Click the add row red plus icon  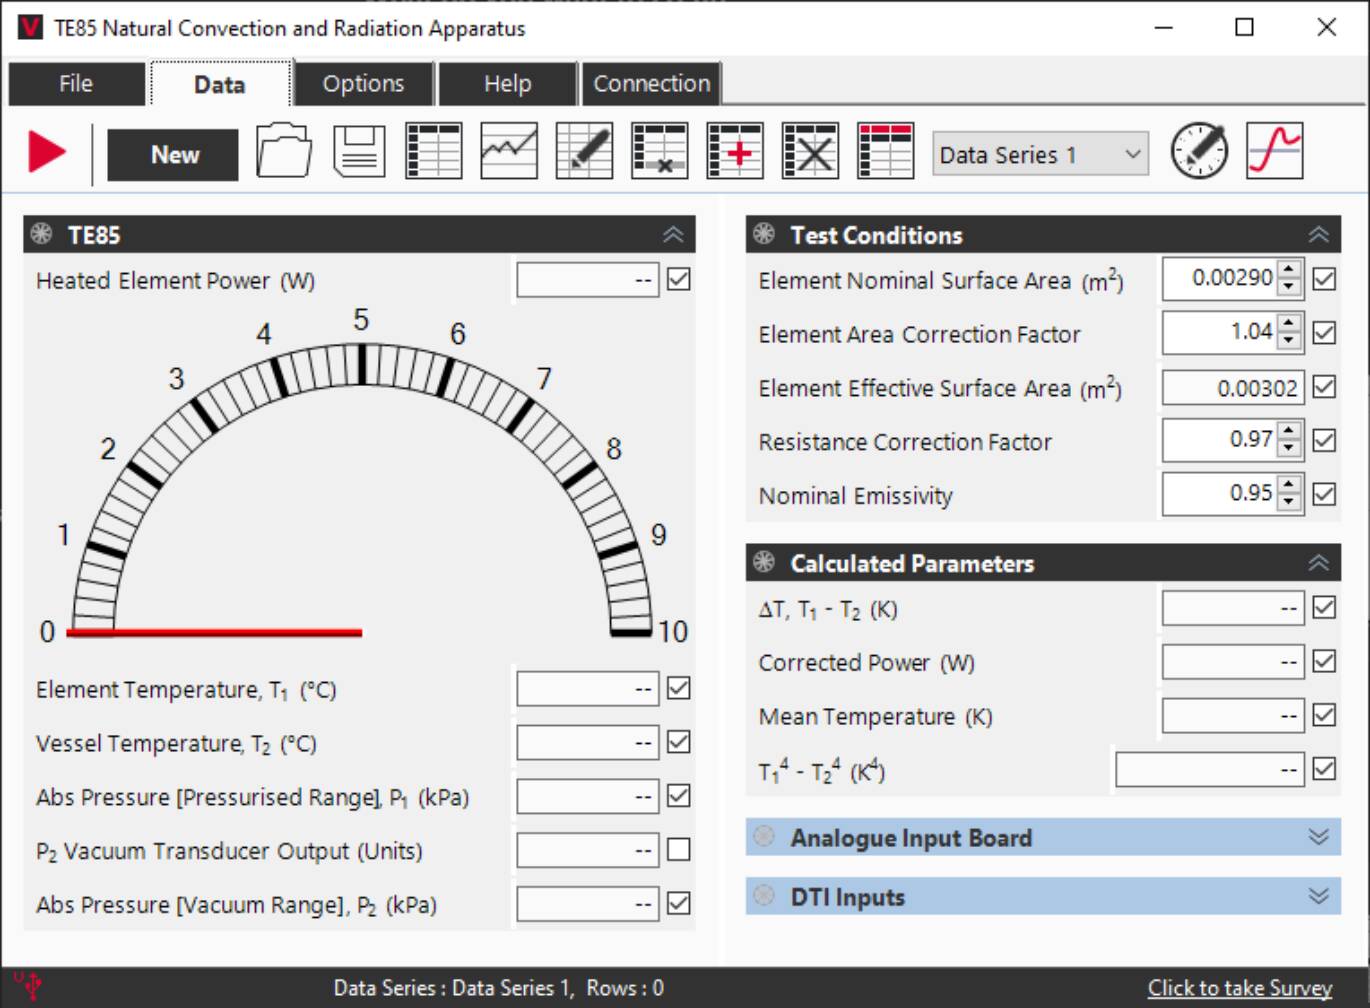(x=735, y=152)
